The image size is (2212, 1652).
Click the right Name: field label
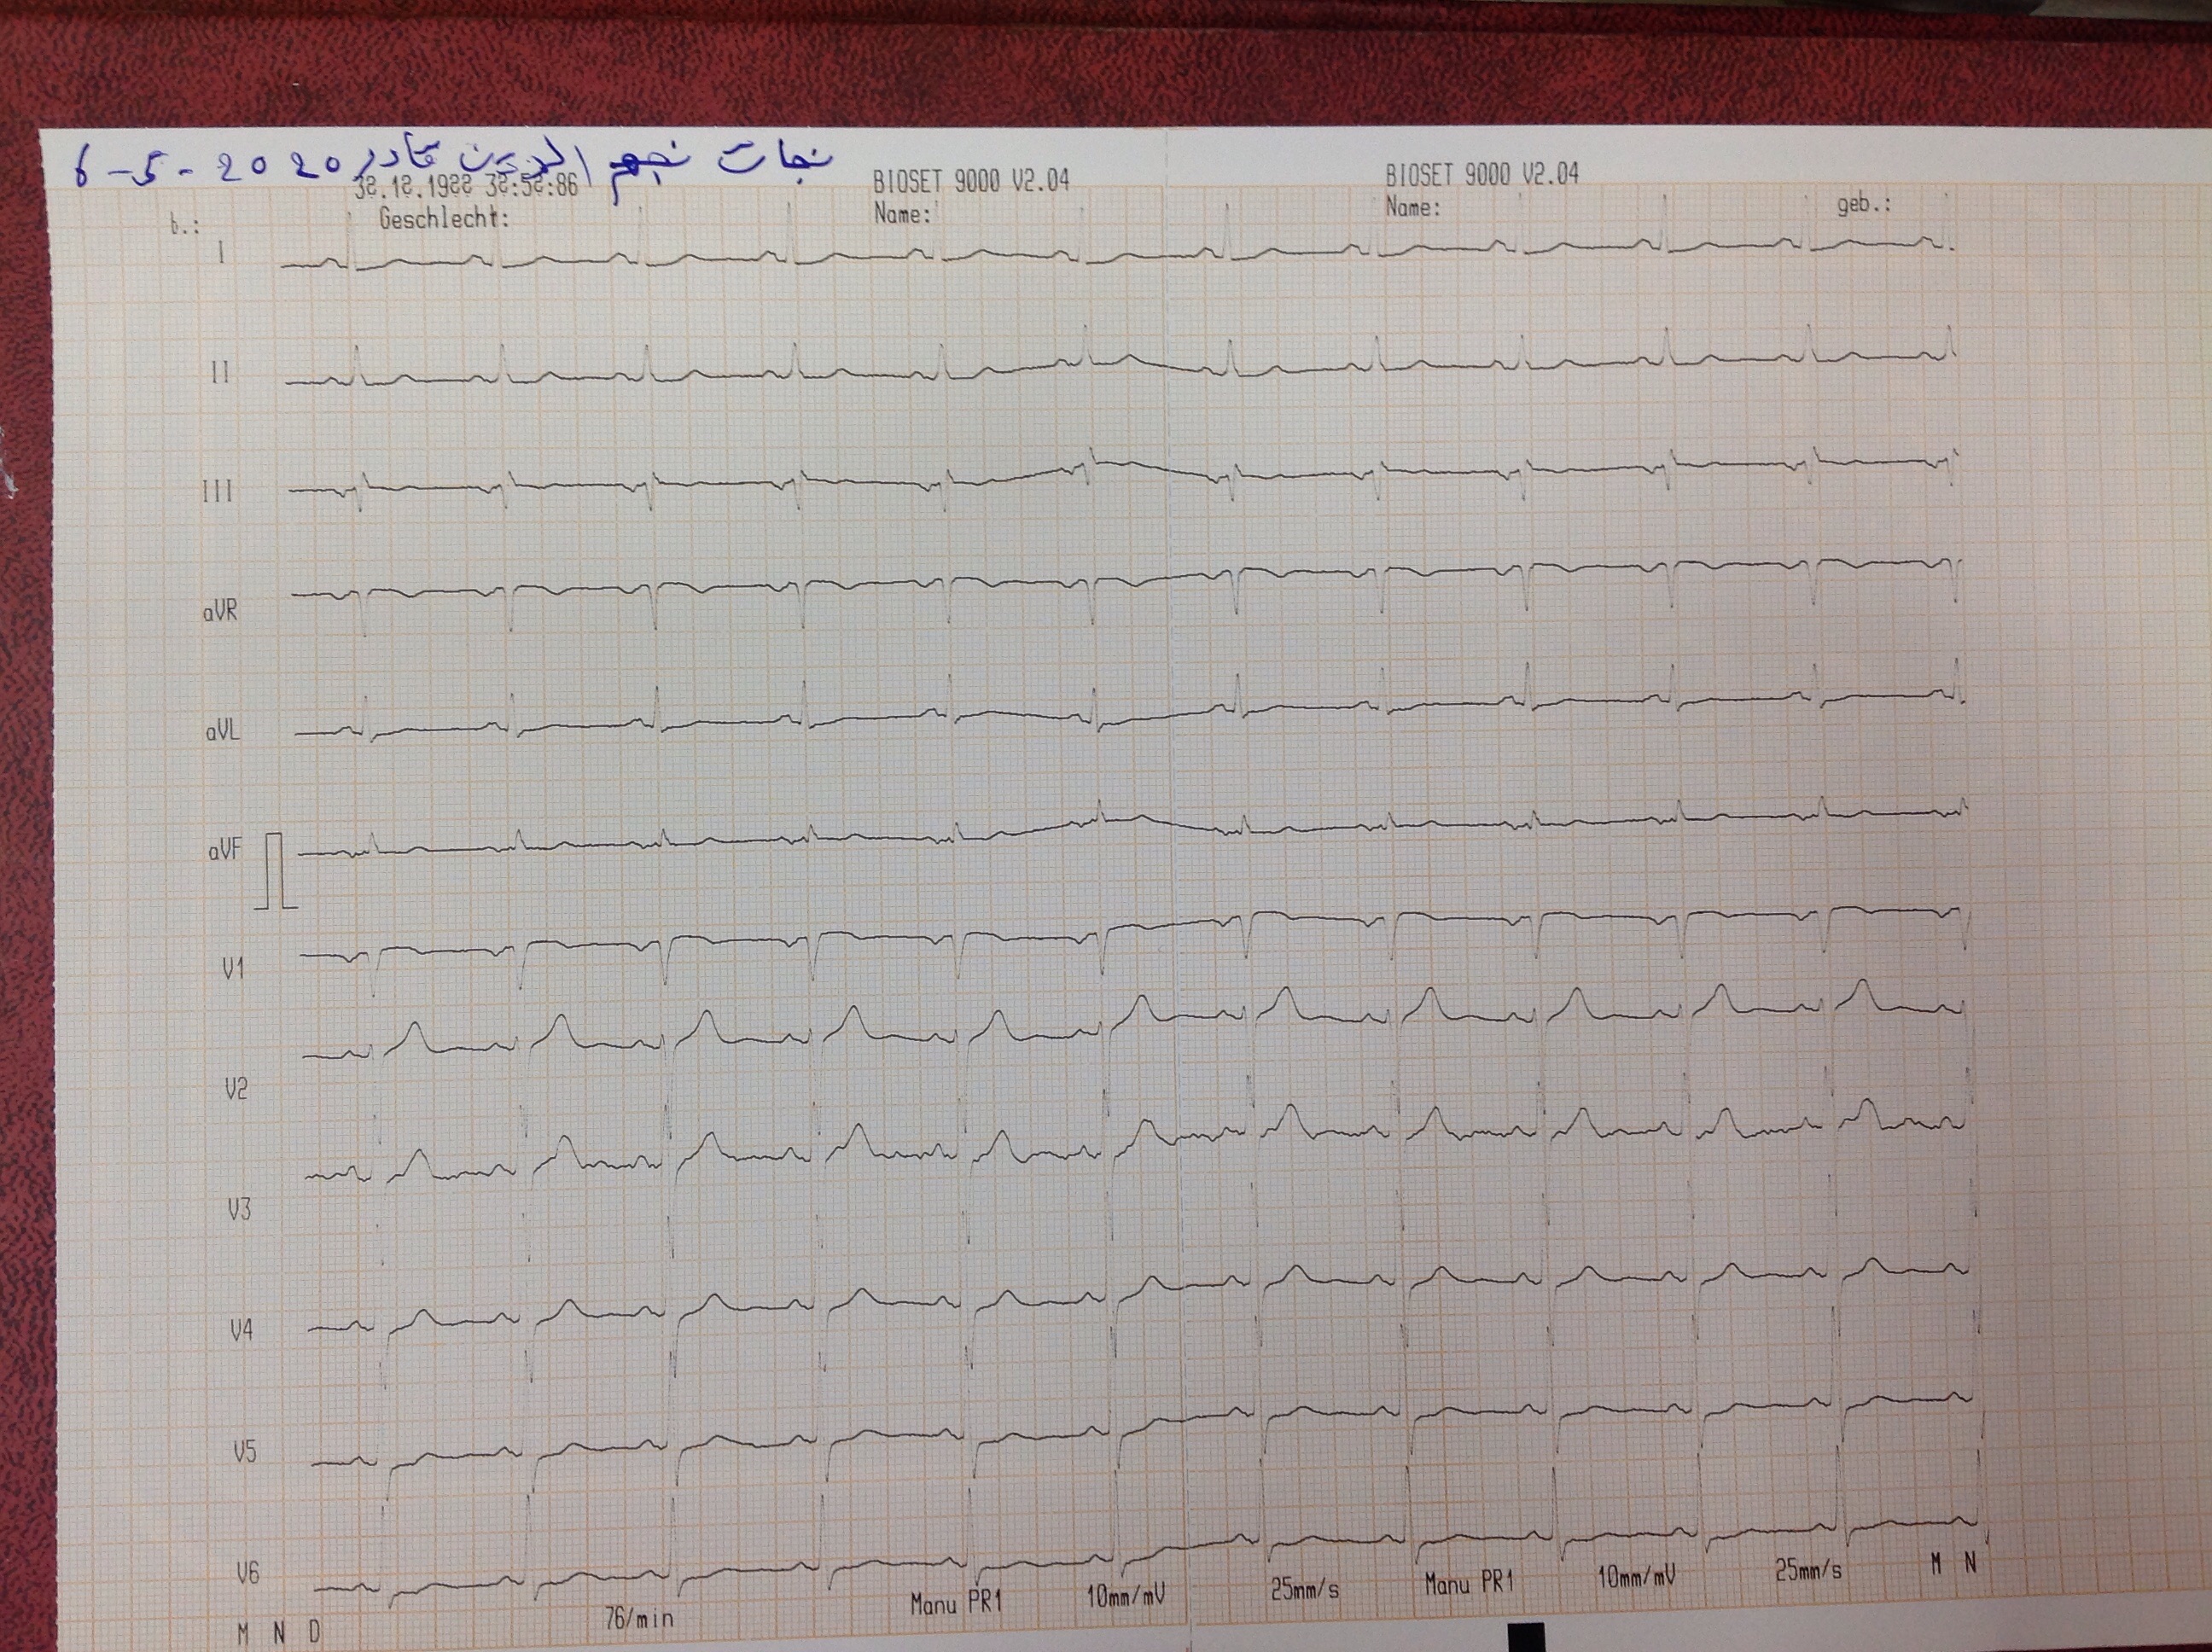1412,208
